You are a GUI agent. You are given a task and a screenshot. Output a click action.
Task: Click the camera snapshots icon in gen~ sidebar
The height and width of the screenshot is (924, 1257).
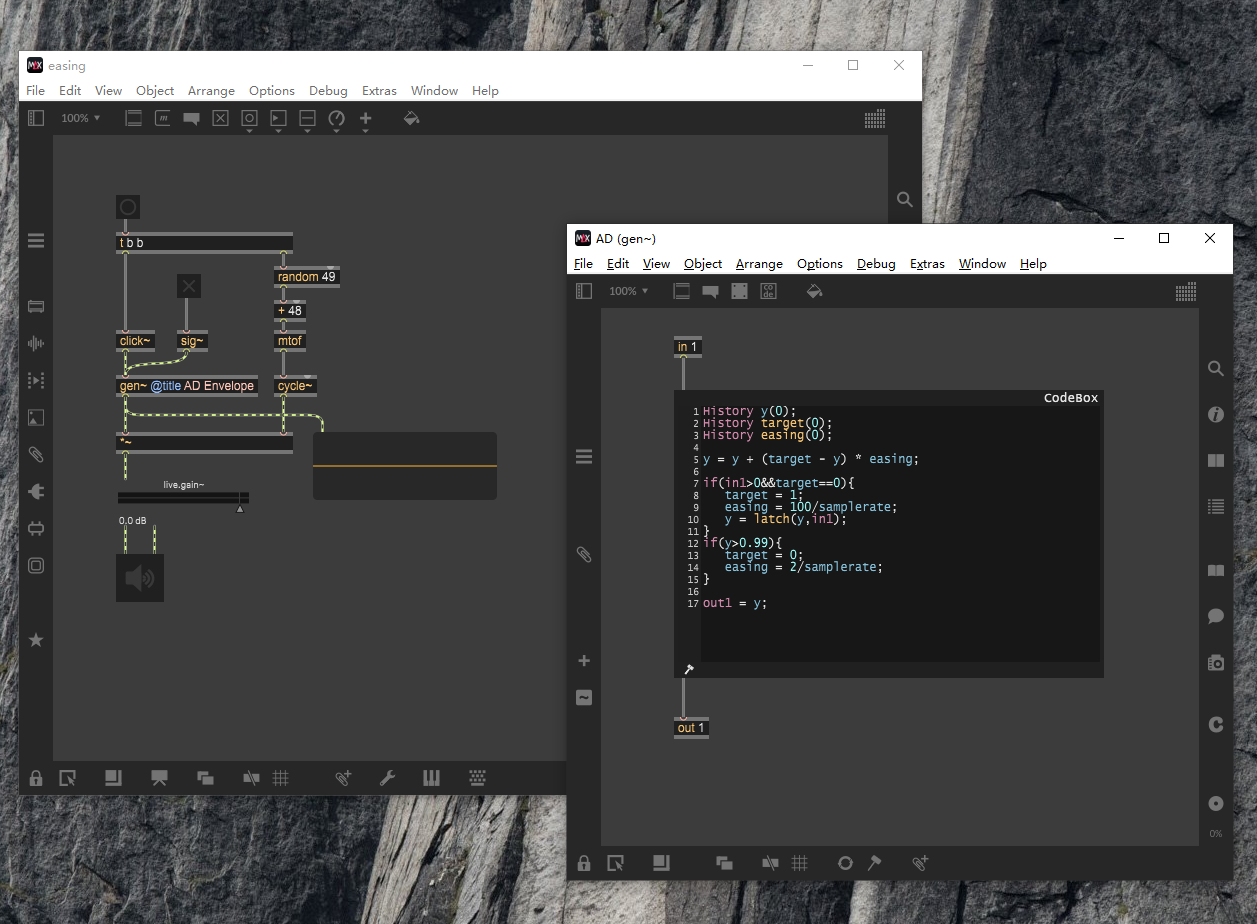(1216, 662)
